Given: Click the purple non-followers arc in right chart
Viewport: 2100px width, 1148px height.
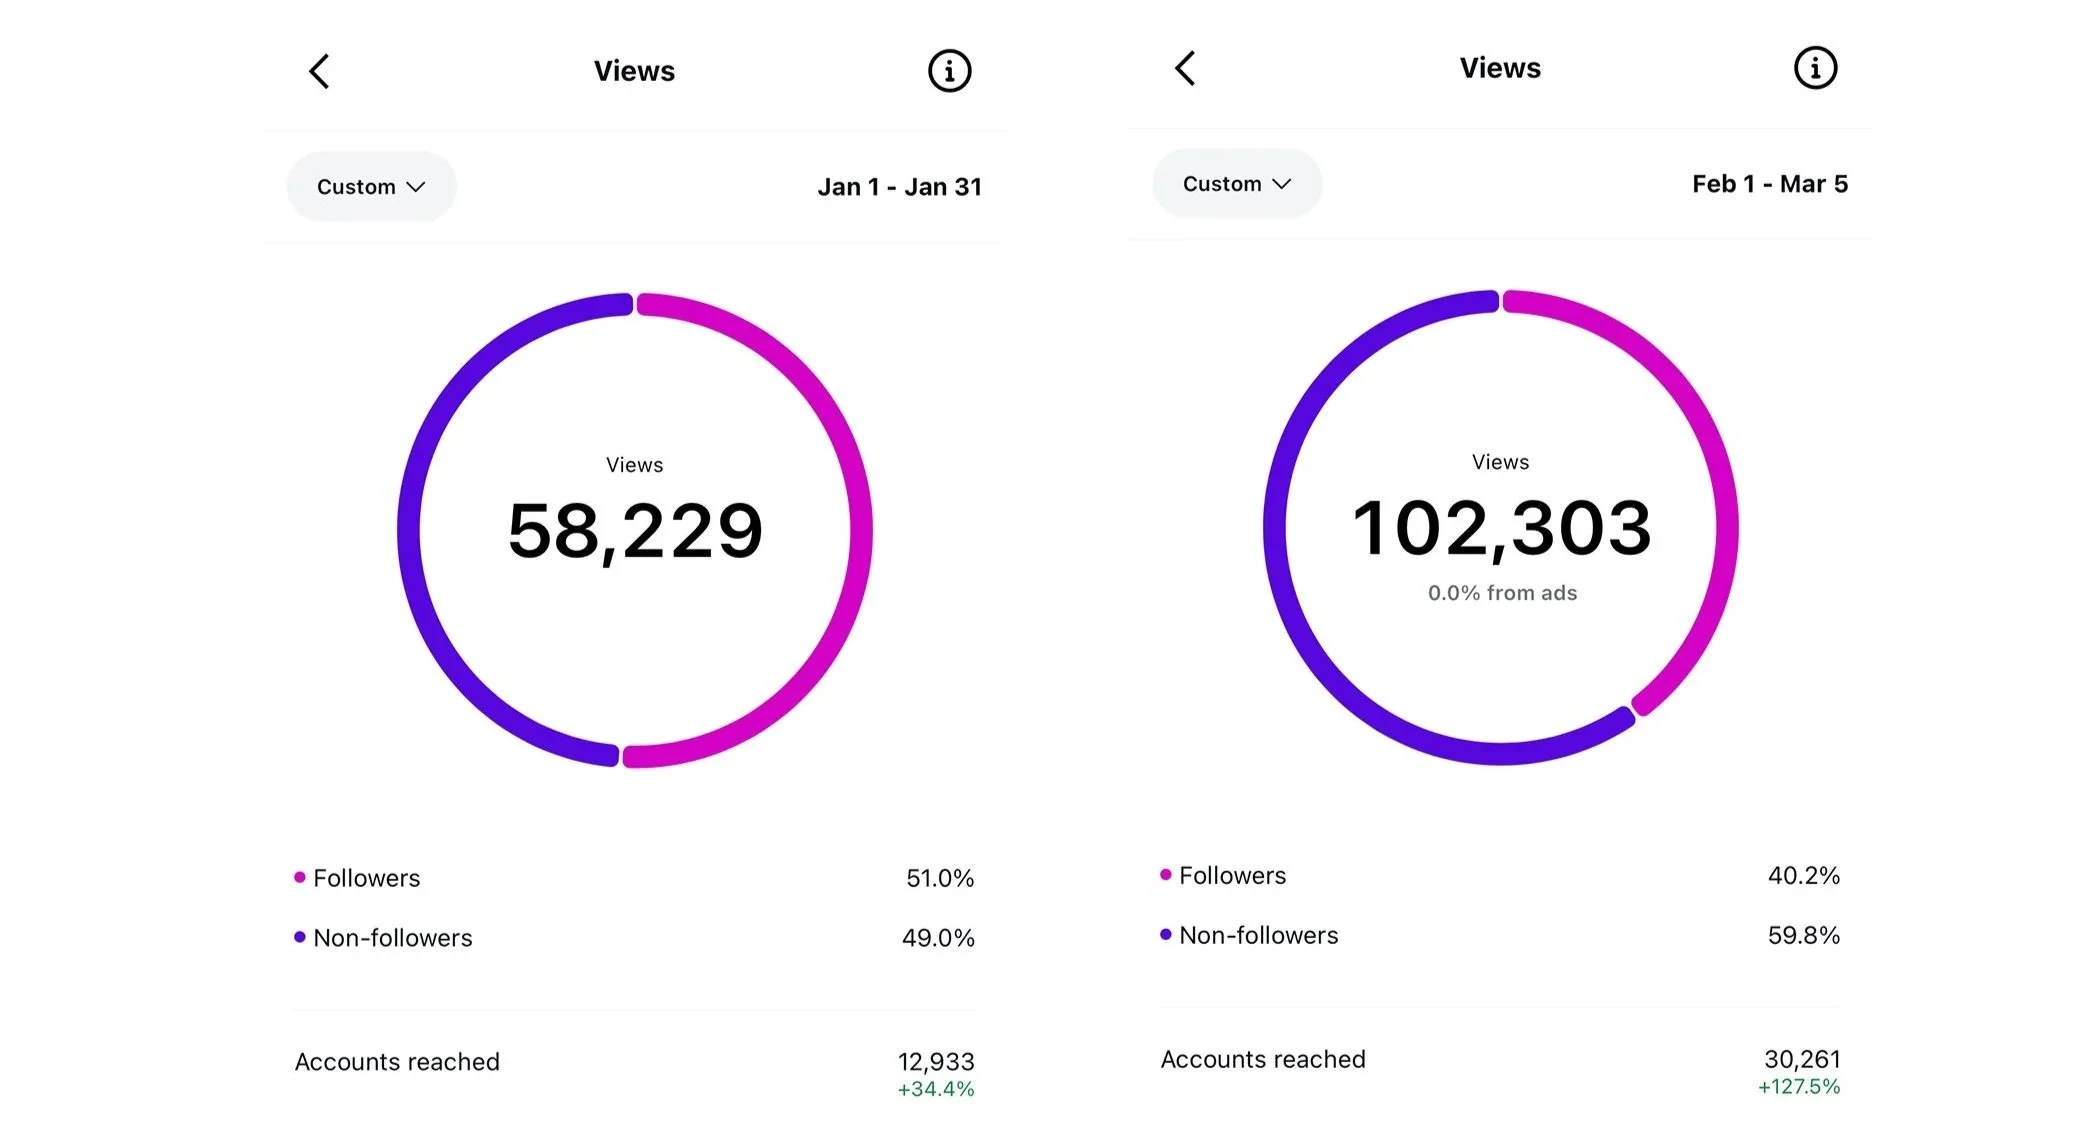Looking at the screenshot, I should (x=1275, y=528).
